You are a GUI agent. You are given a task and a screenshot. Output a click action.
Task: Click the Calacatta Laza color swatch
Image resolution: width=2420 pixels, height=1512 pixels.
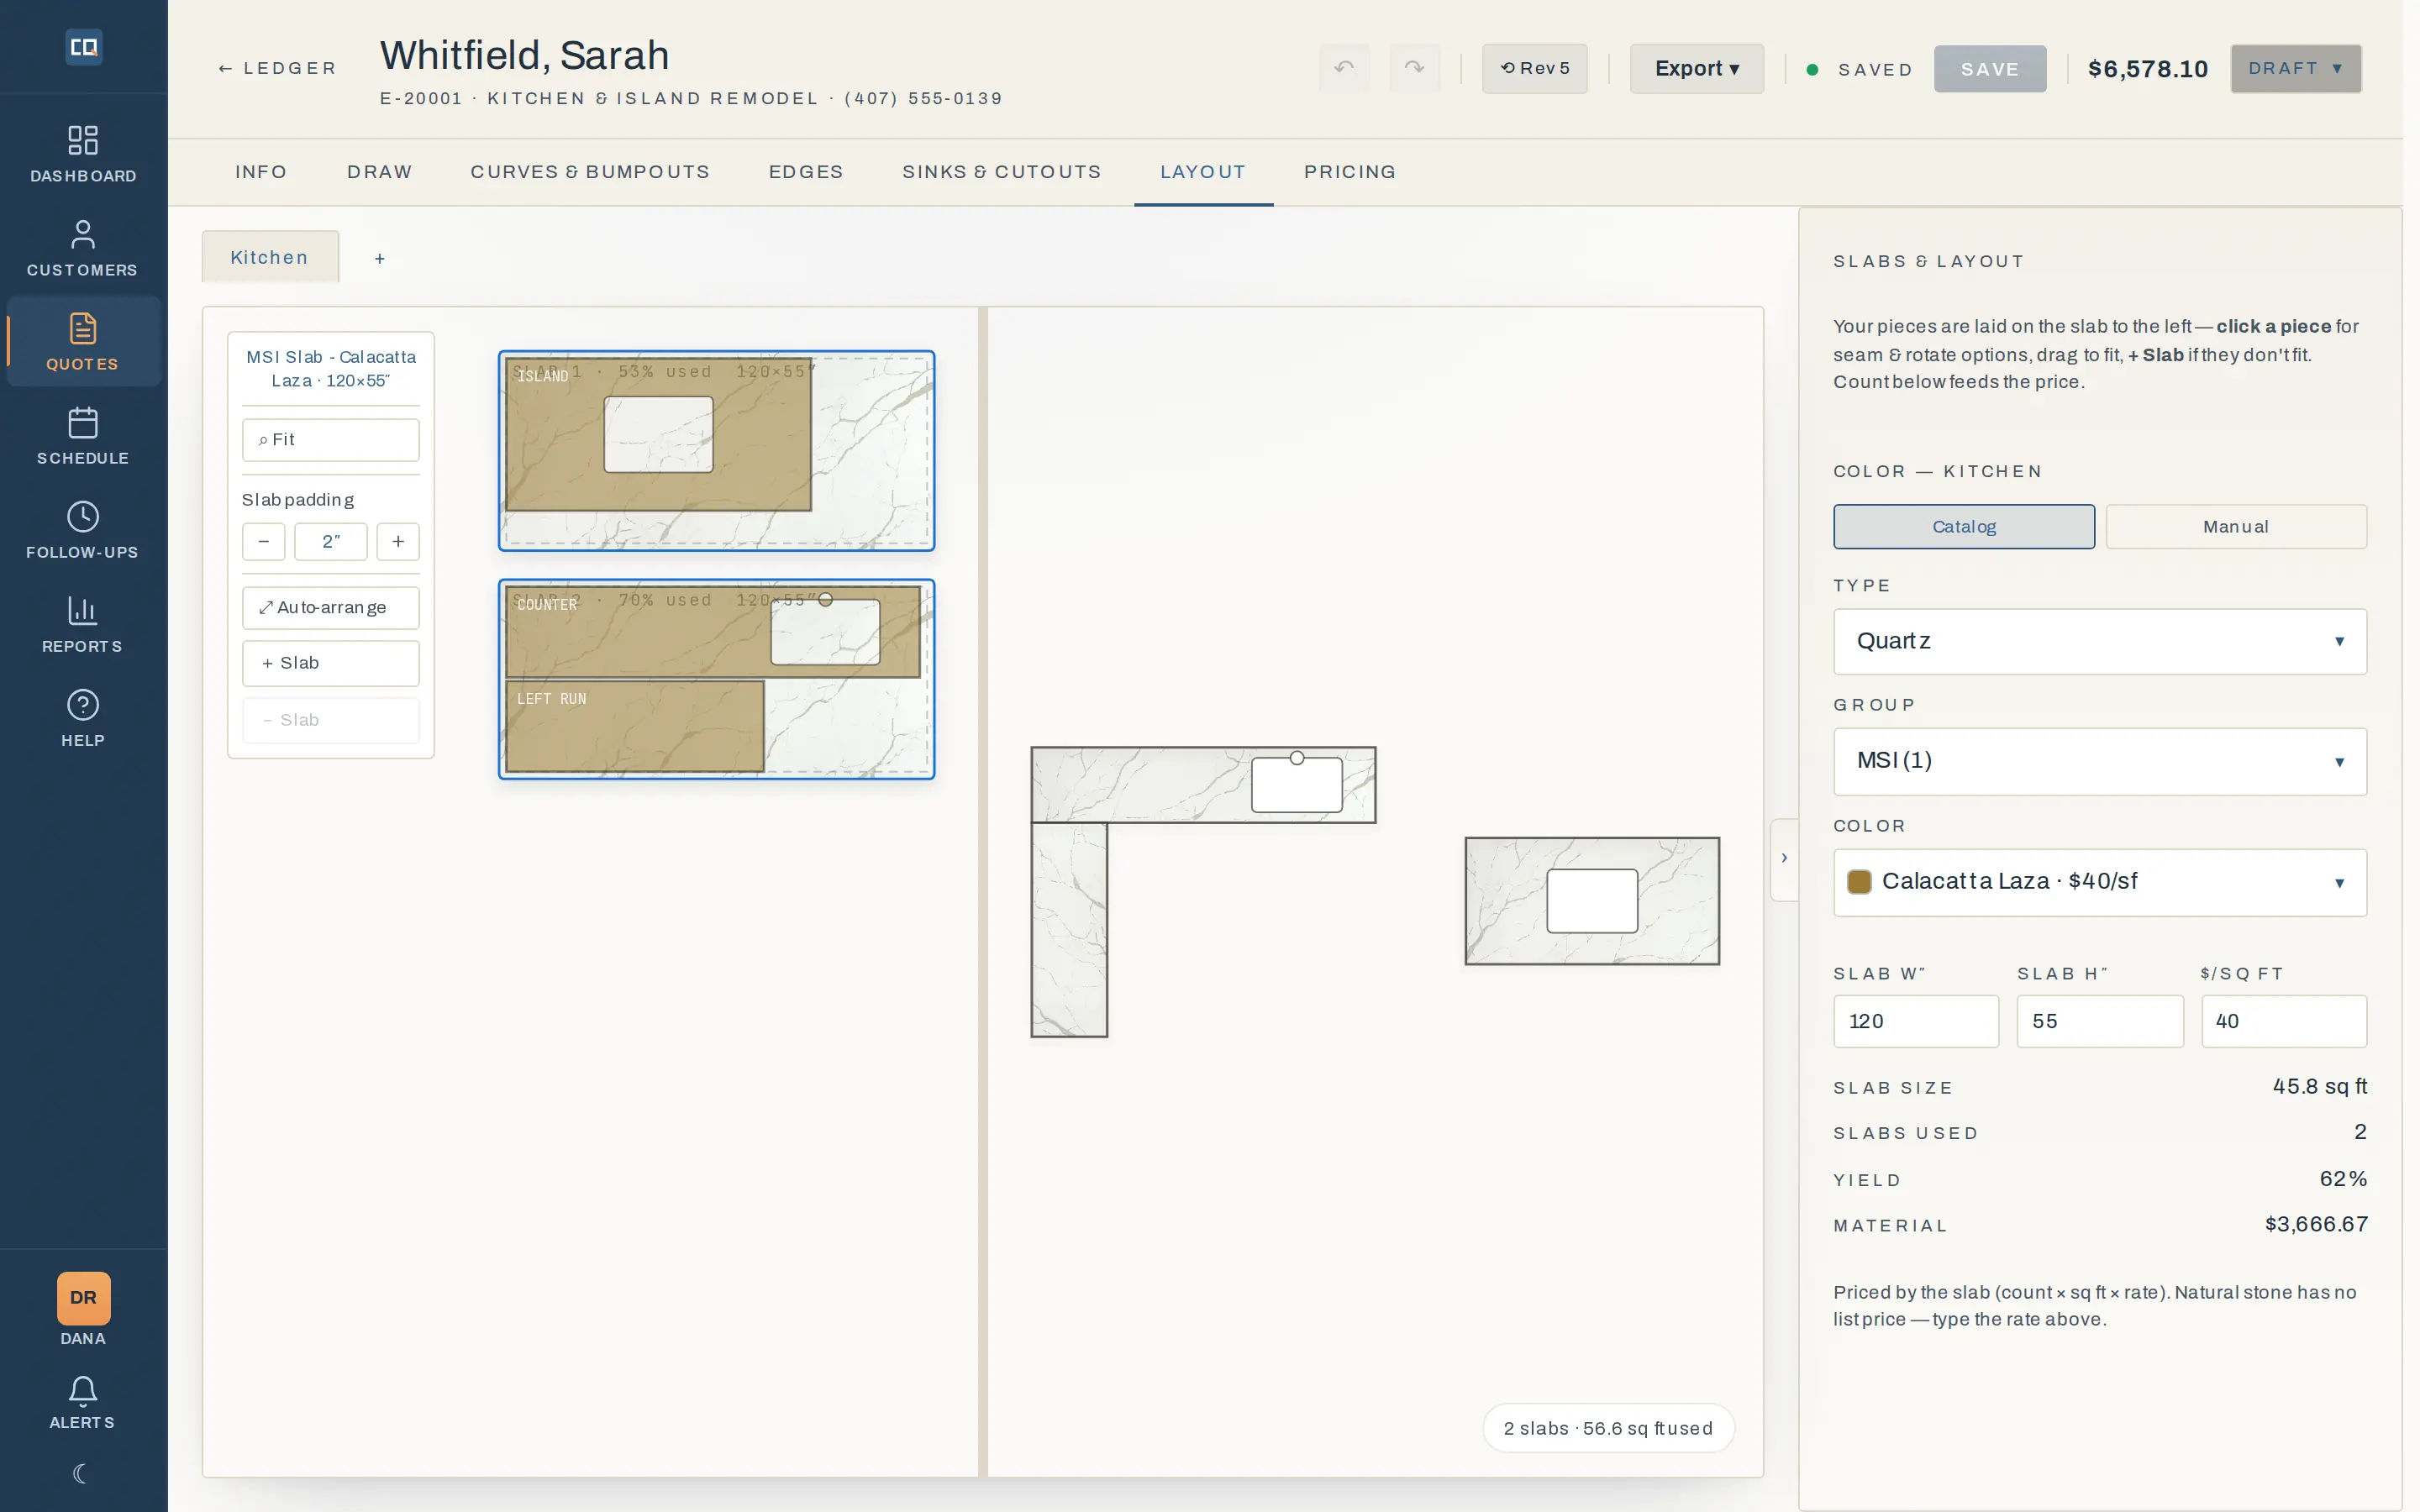click(x=1859, y=881)
